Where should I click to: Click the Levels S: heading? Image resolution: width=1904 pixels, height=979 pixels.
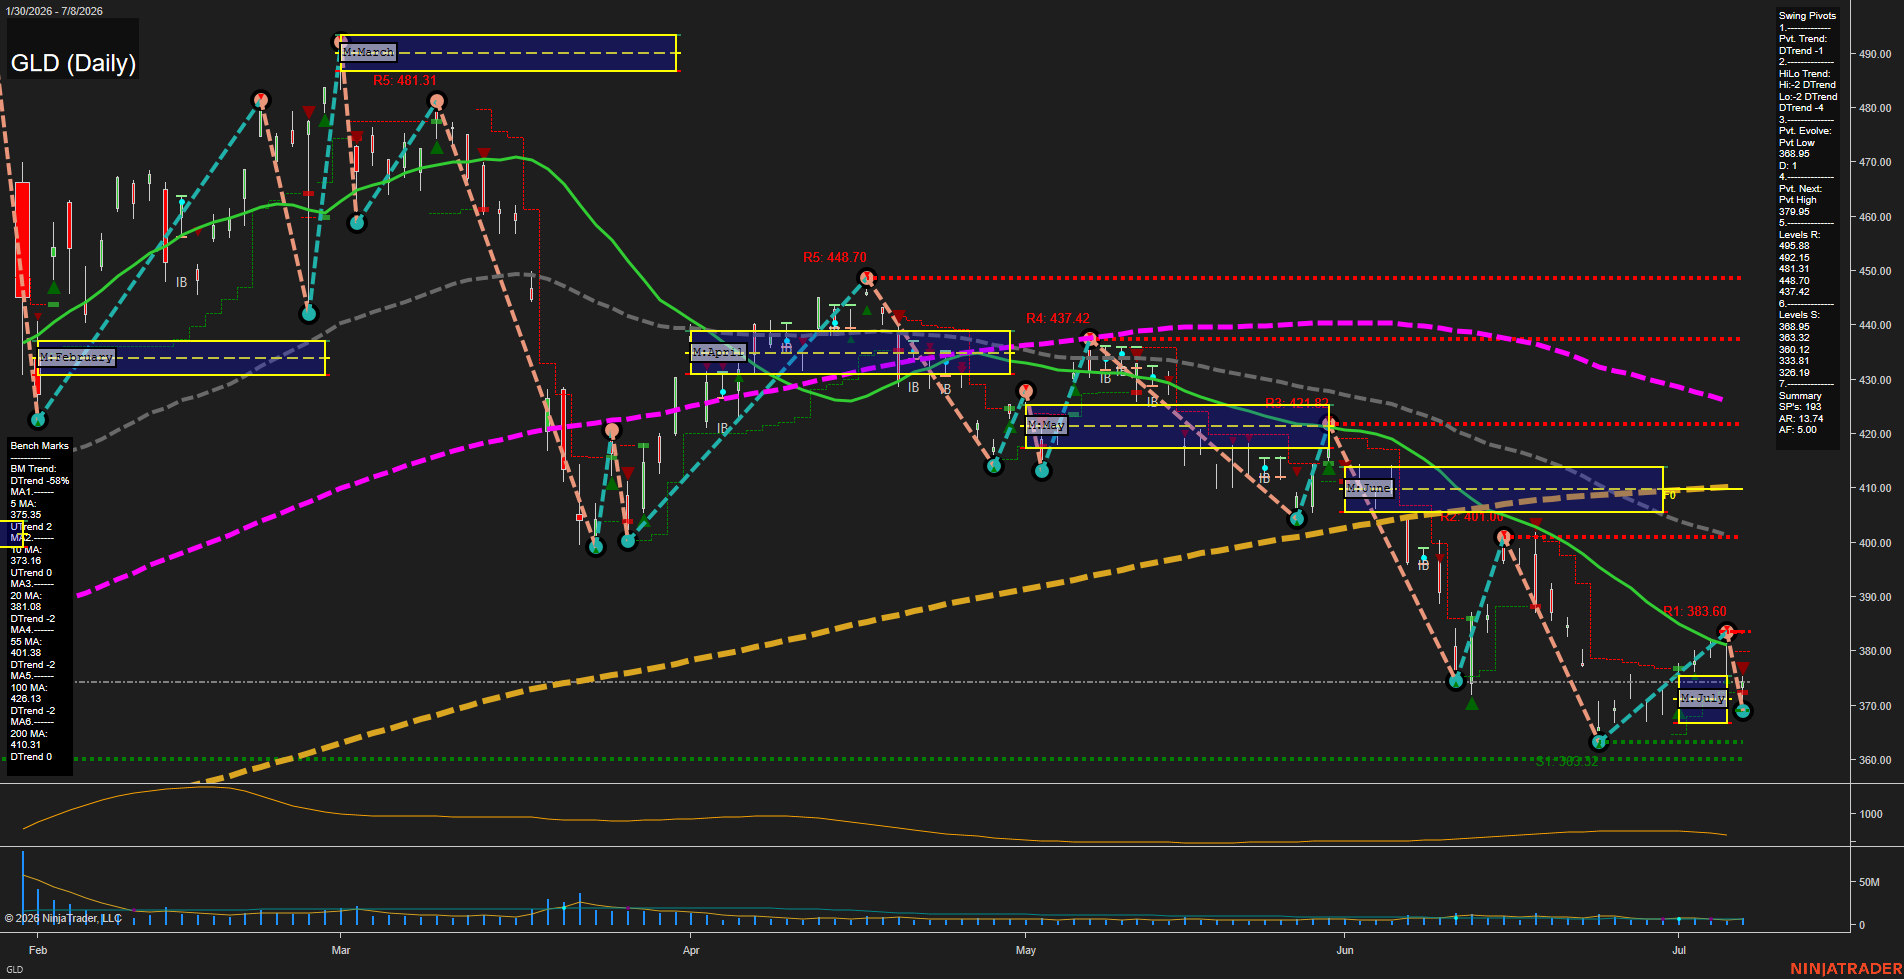click(x=1799, y=315)
